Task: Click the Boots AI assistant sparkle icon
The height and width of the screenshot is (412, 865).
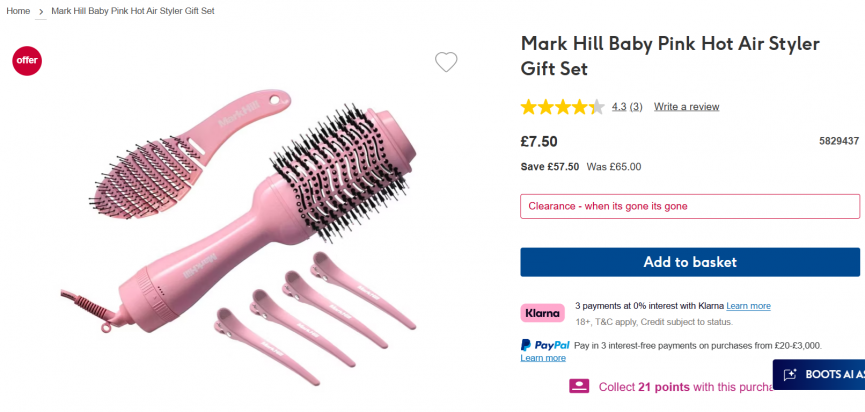Action: pyautogui.click(x=790, y=375)
